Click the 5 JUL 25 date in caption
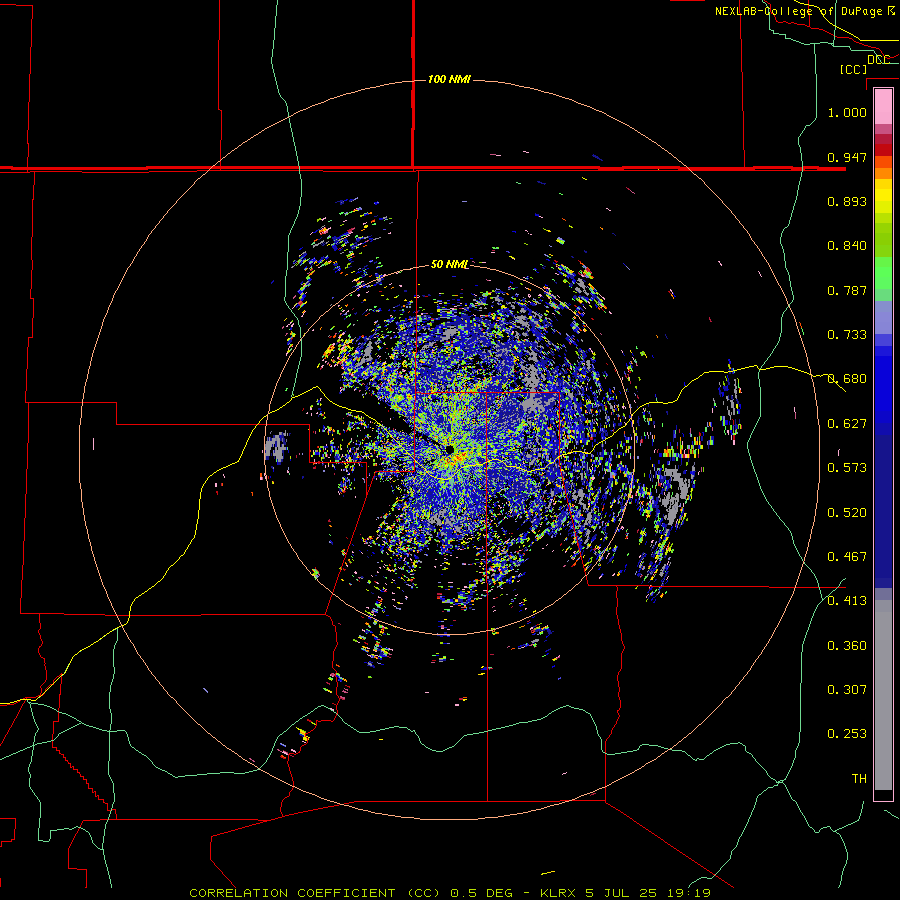This screenshot has height=900, width=900. click(x=623, y=893)
